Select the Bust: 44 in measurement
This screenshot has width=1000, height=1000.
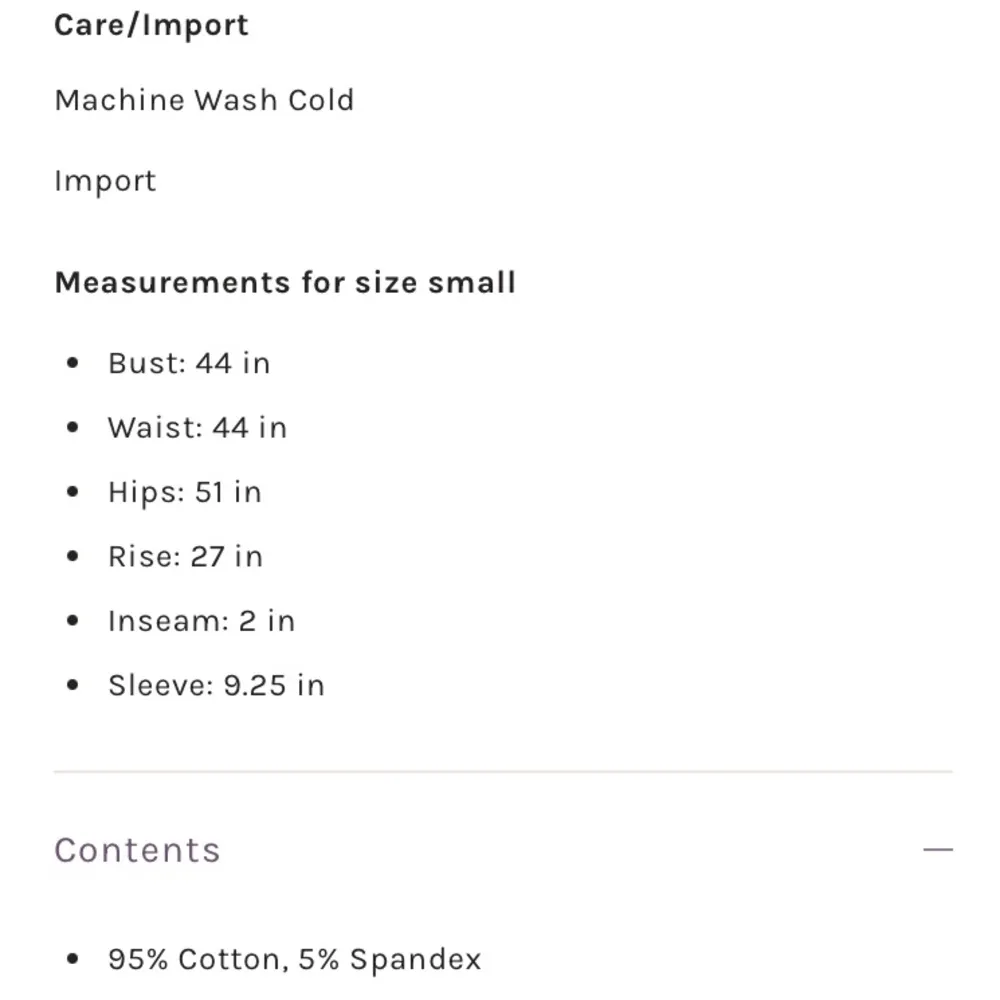coord(189,363)
